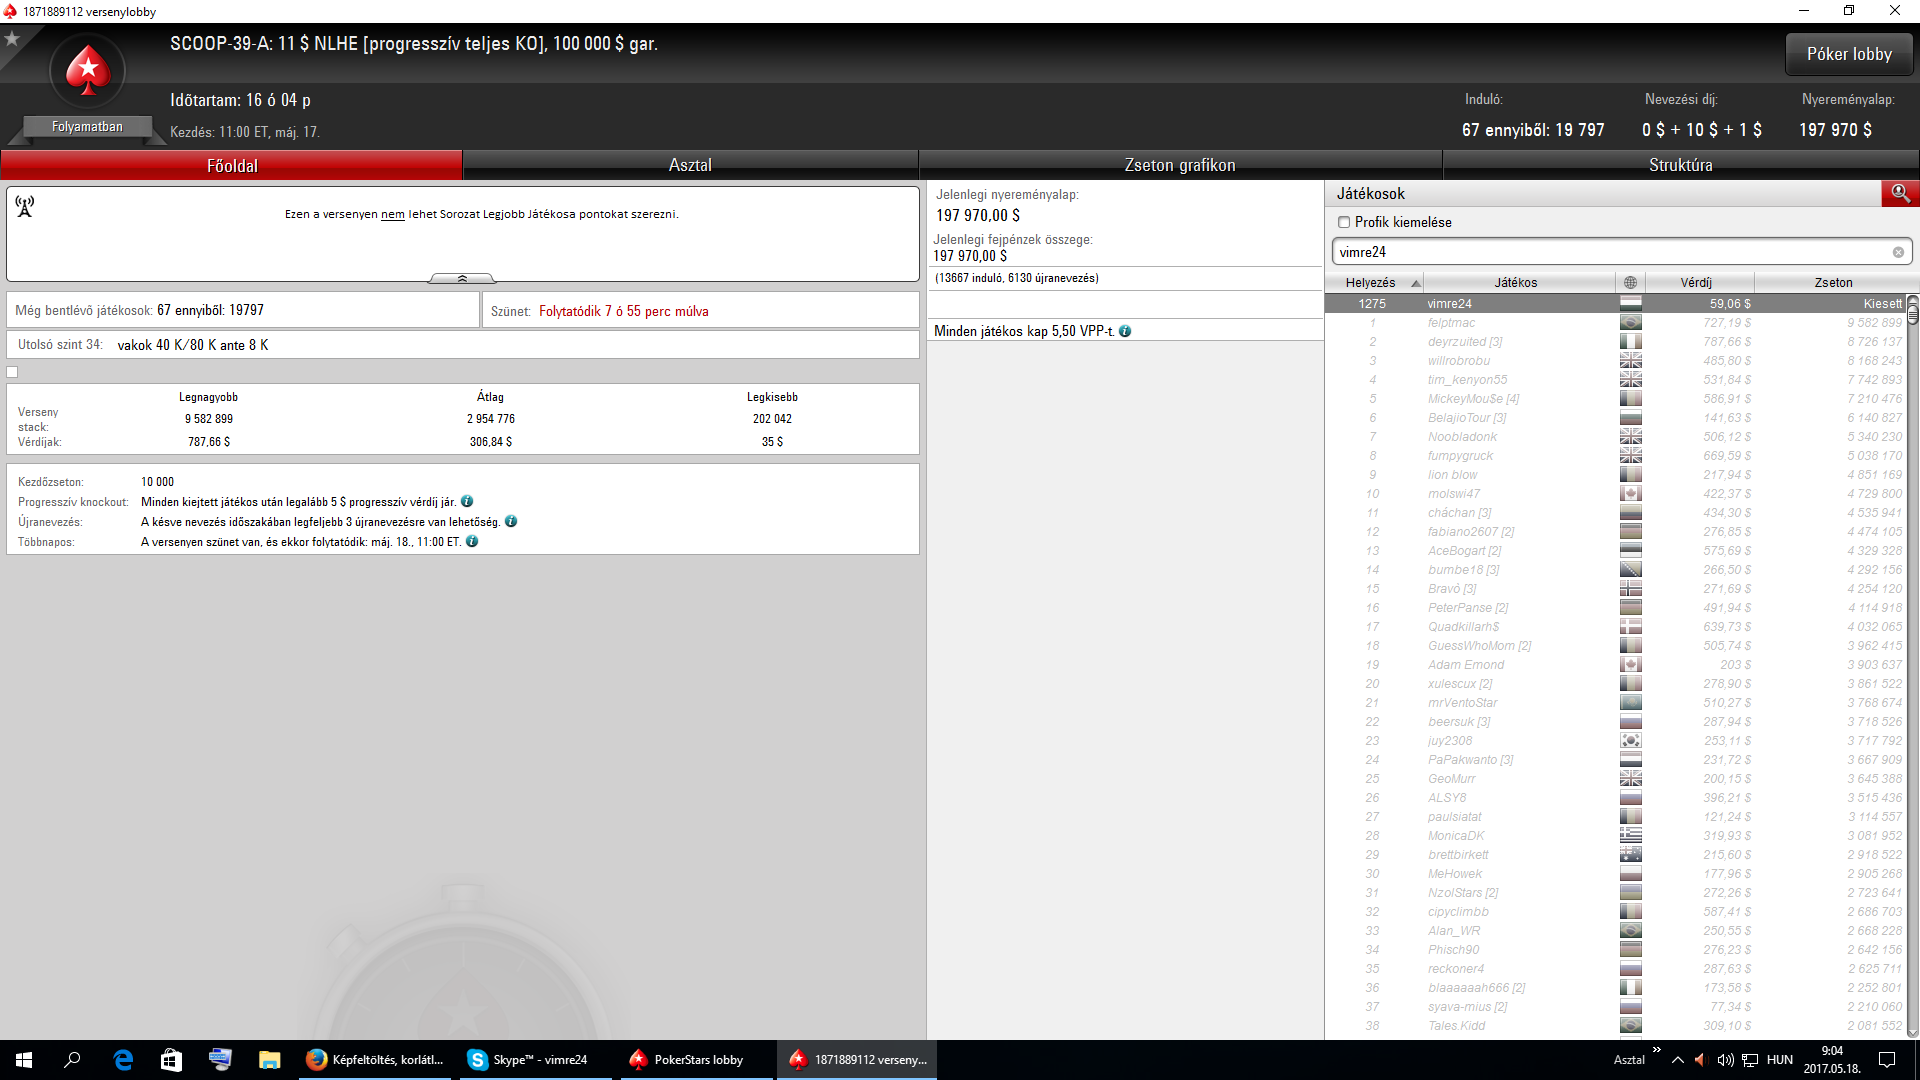Select player Tales.Kidd row
1920x1080 pixels.
click(1616, 1026)
